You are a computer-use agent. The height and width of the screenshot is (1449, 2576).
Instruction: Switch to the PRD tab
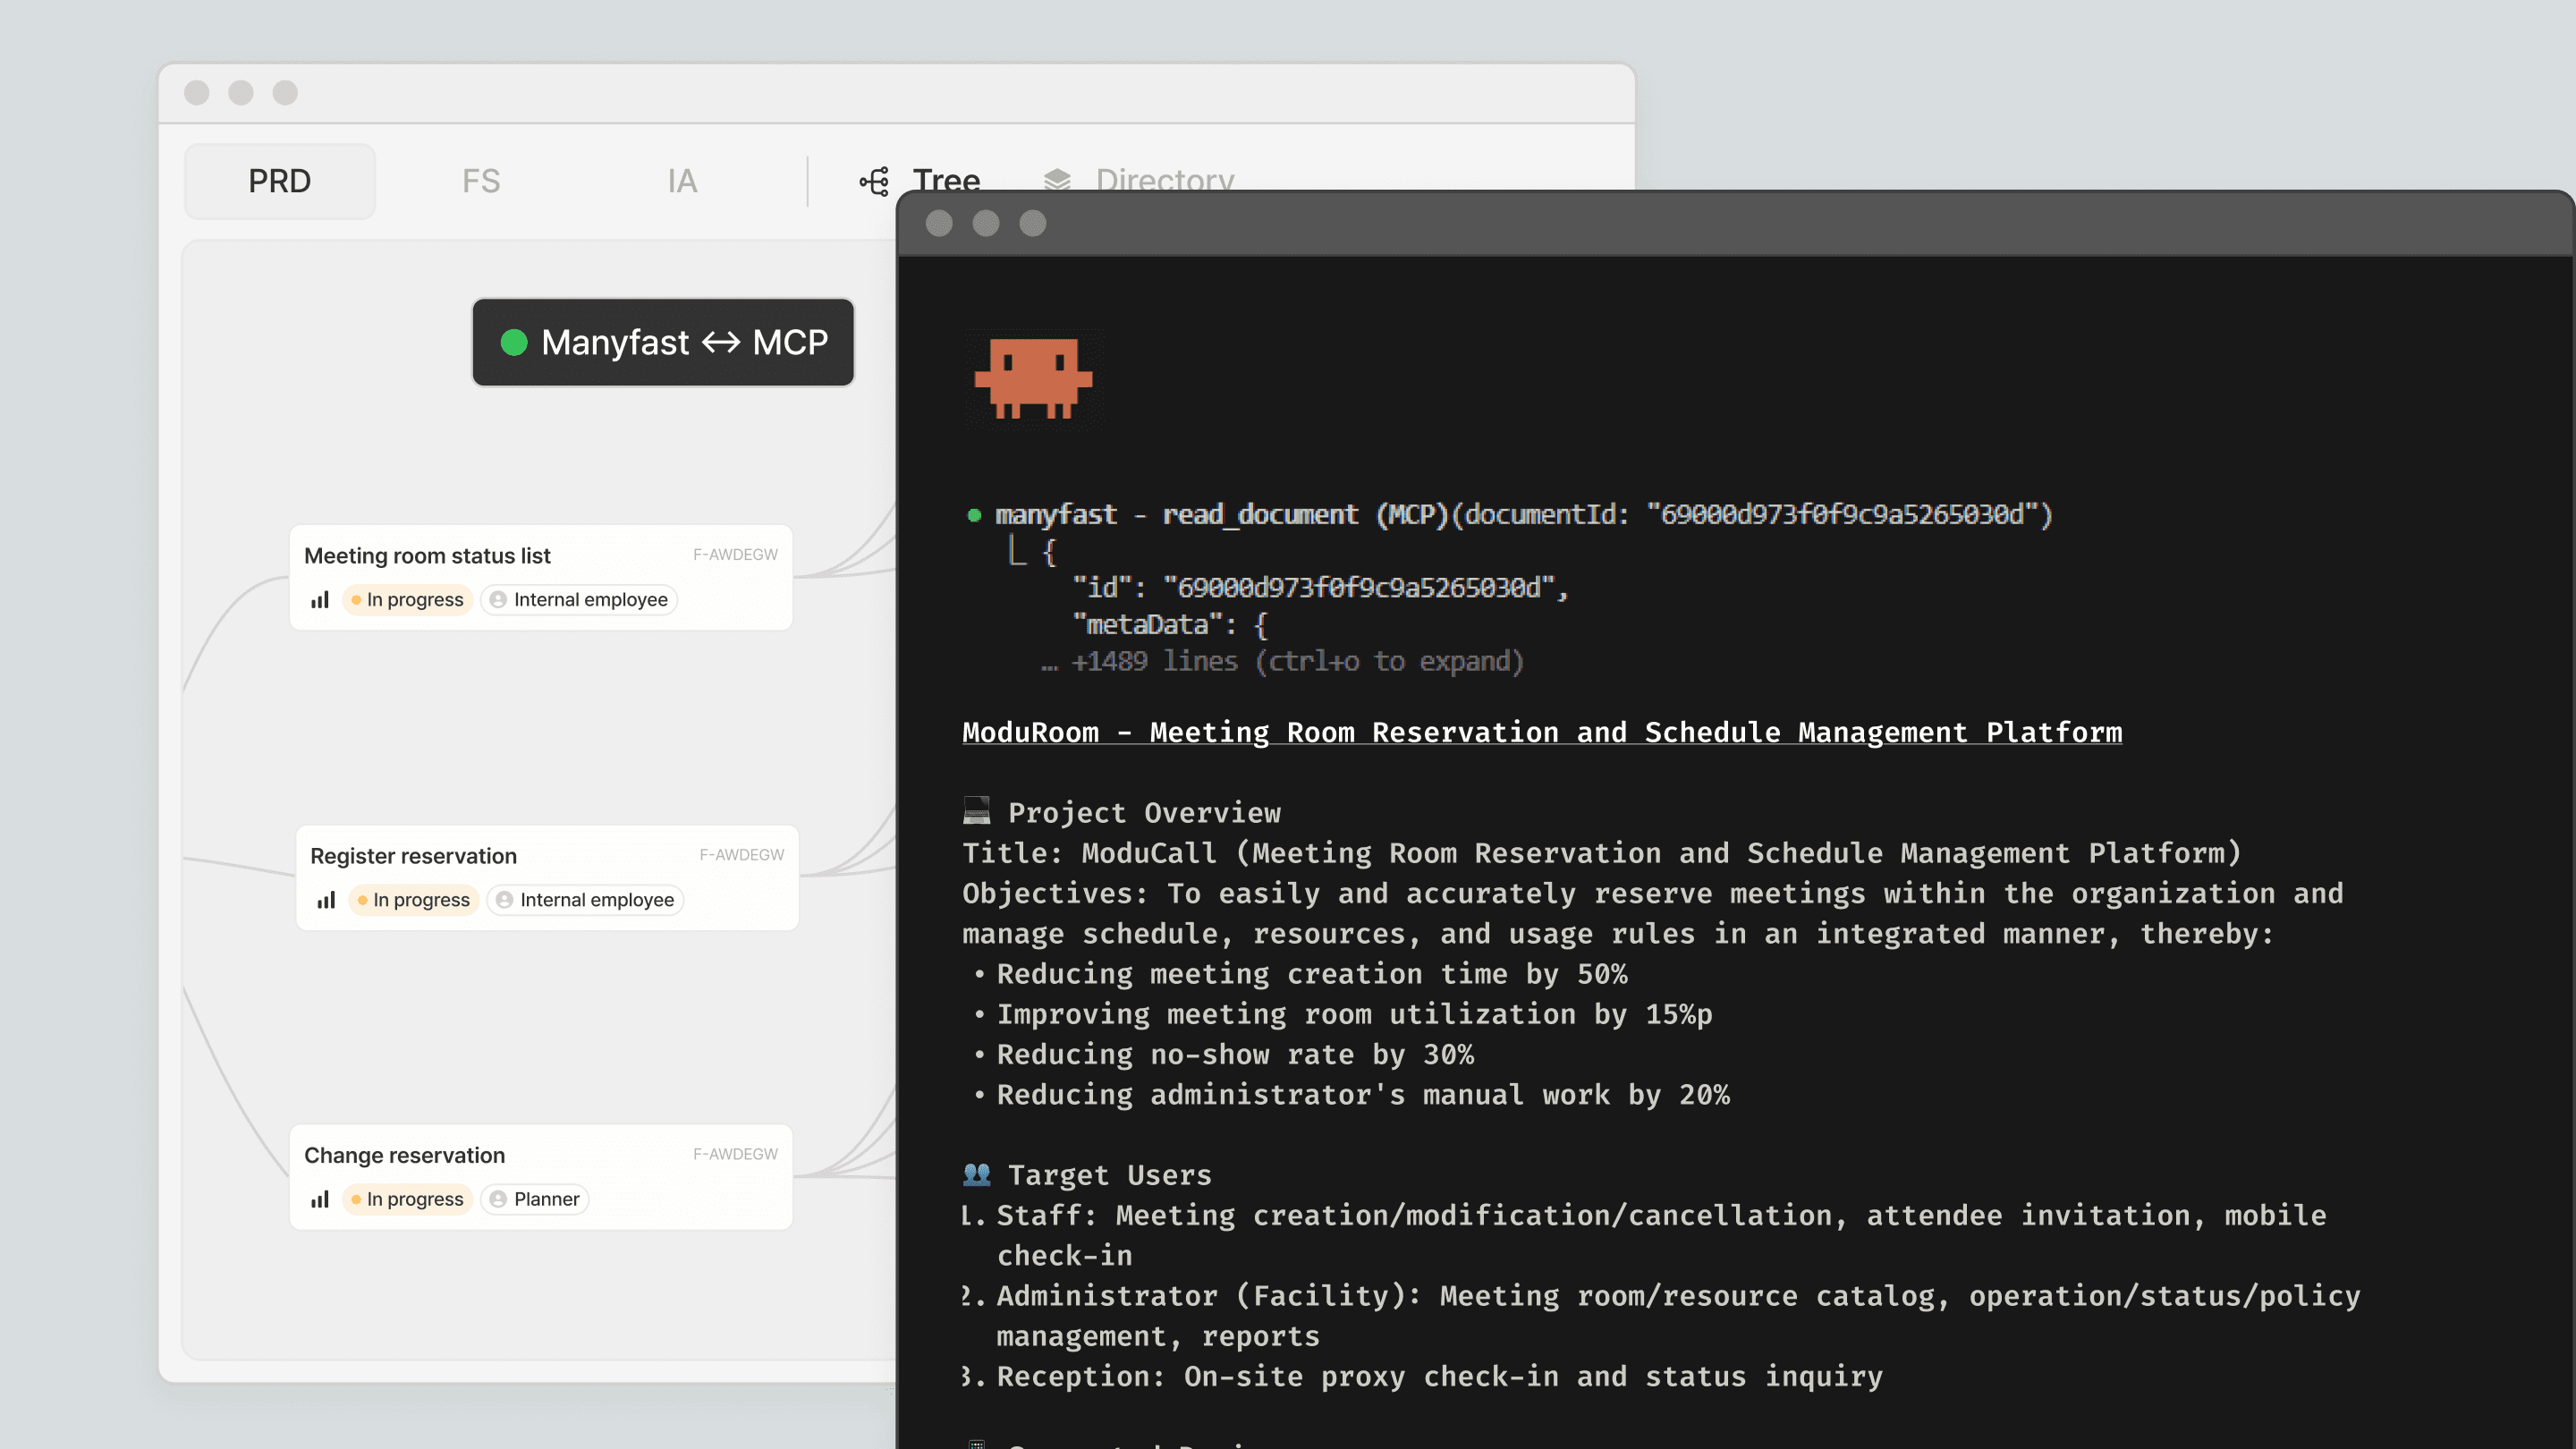(279, 181)
